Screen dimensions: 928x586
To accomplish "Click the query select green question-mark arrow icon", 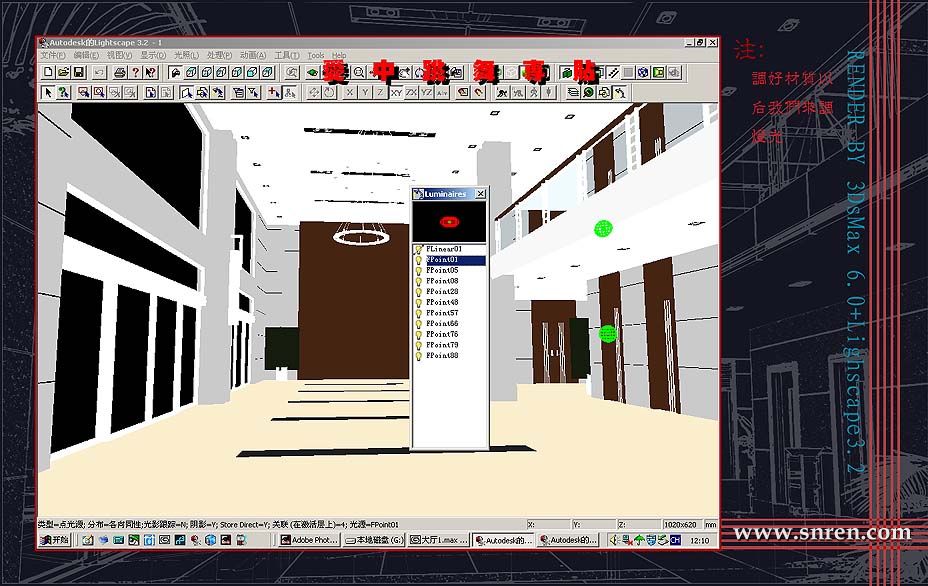I will [63, 92].
